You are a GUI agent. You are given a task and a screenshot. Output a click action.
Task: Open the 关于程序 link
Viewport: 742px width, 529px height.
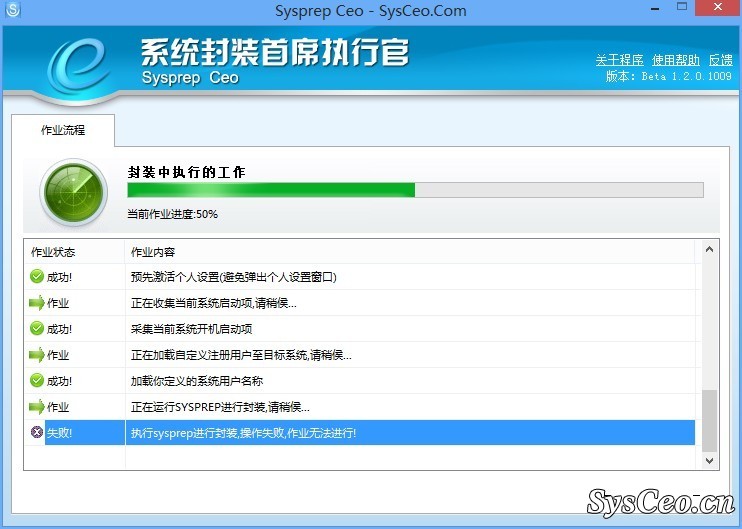coord(619,60)
